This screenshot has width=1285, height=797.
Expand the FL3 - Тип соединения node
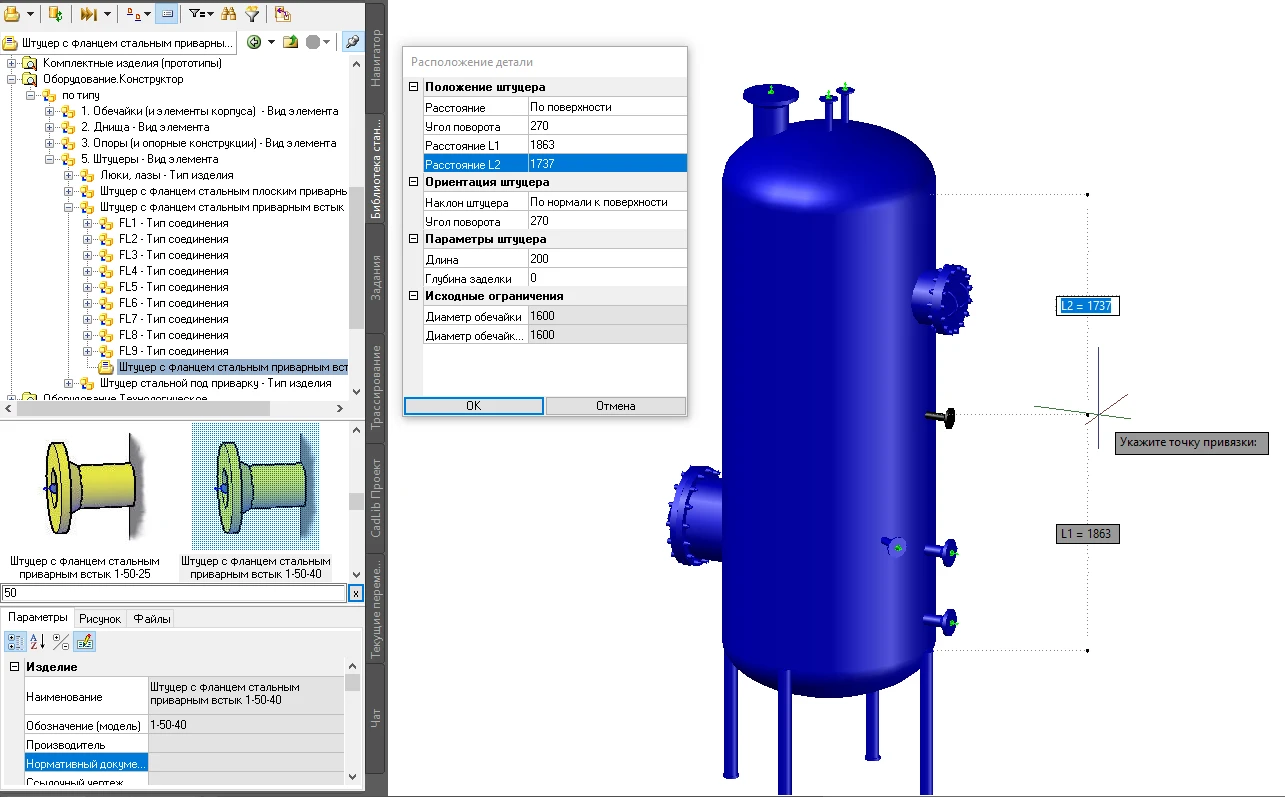click(88, 255)
